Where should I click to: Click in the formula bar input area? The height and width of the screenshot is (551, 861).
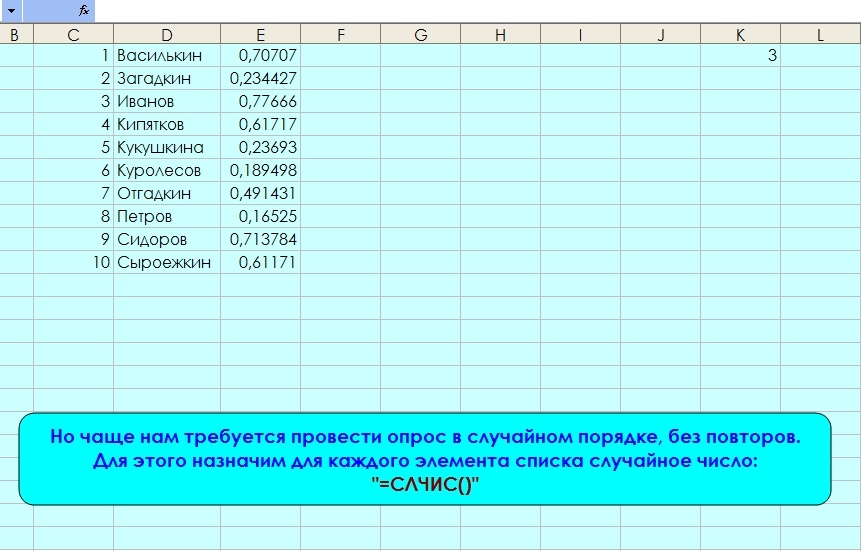coord(478,10)
